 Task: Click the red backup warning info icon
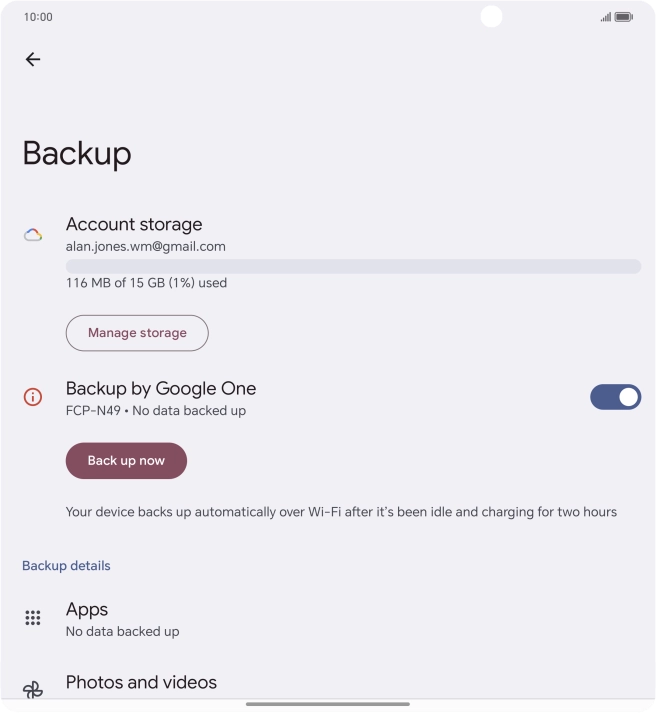(x=33, y=397)
